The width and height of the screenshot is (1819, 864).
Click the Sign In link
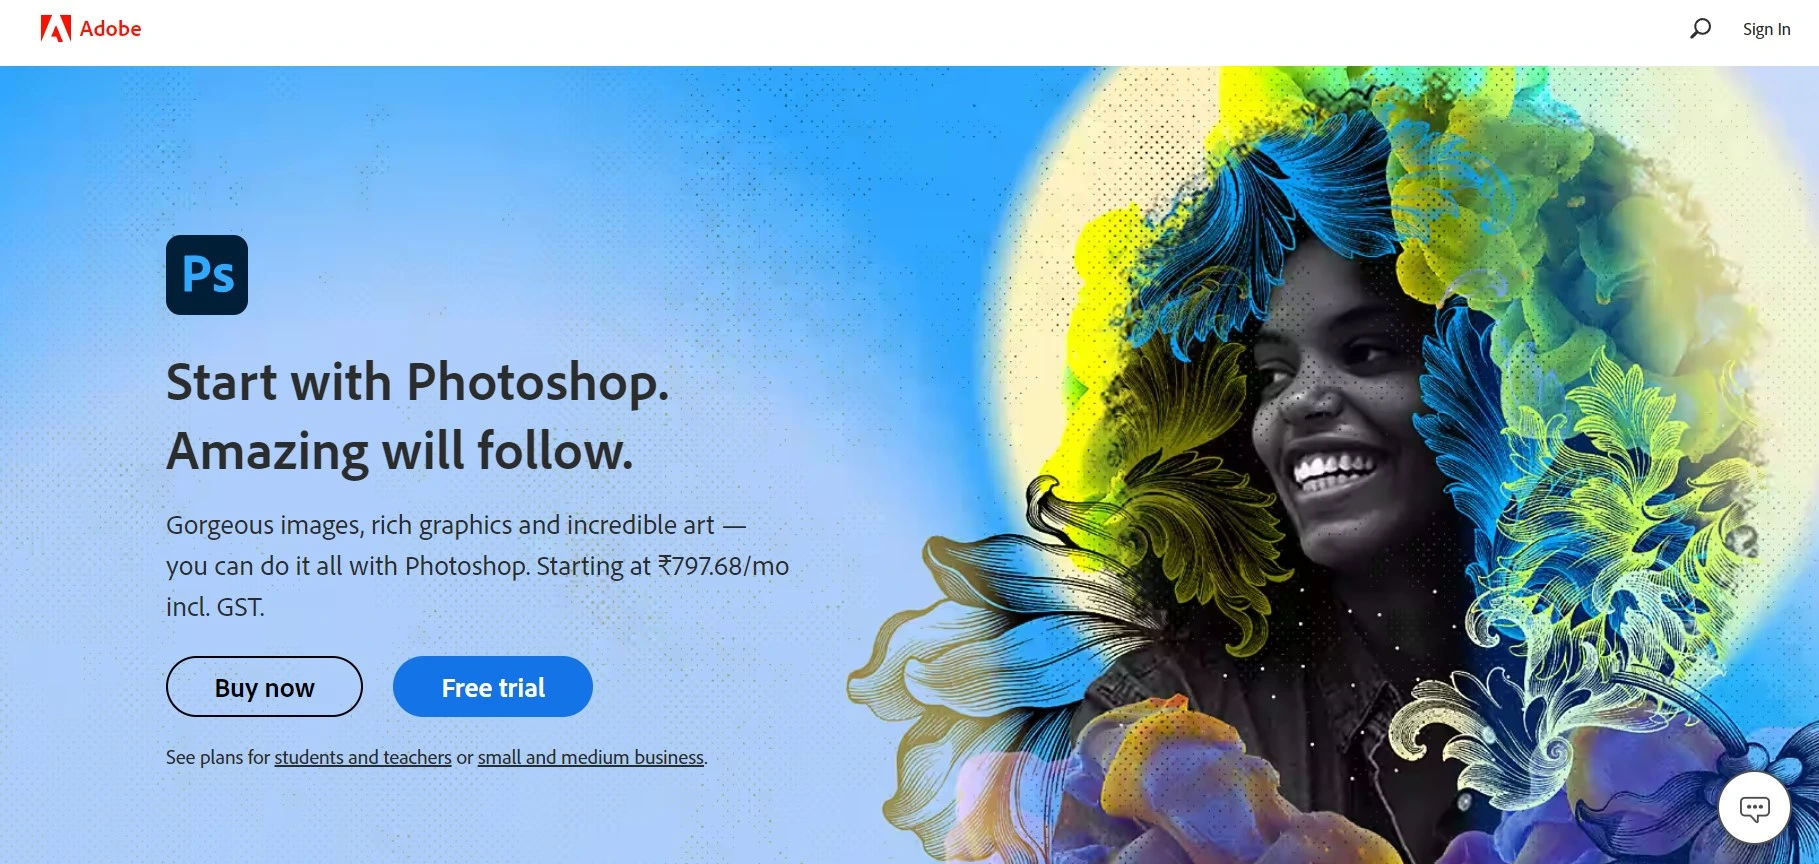[x=1766, y=29]
